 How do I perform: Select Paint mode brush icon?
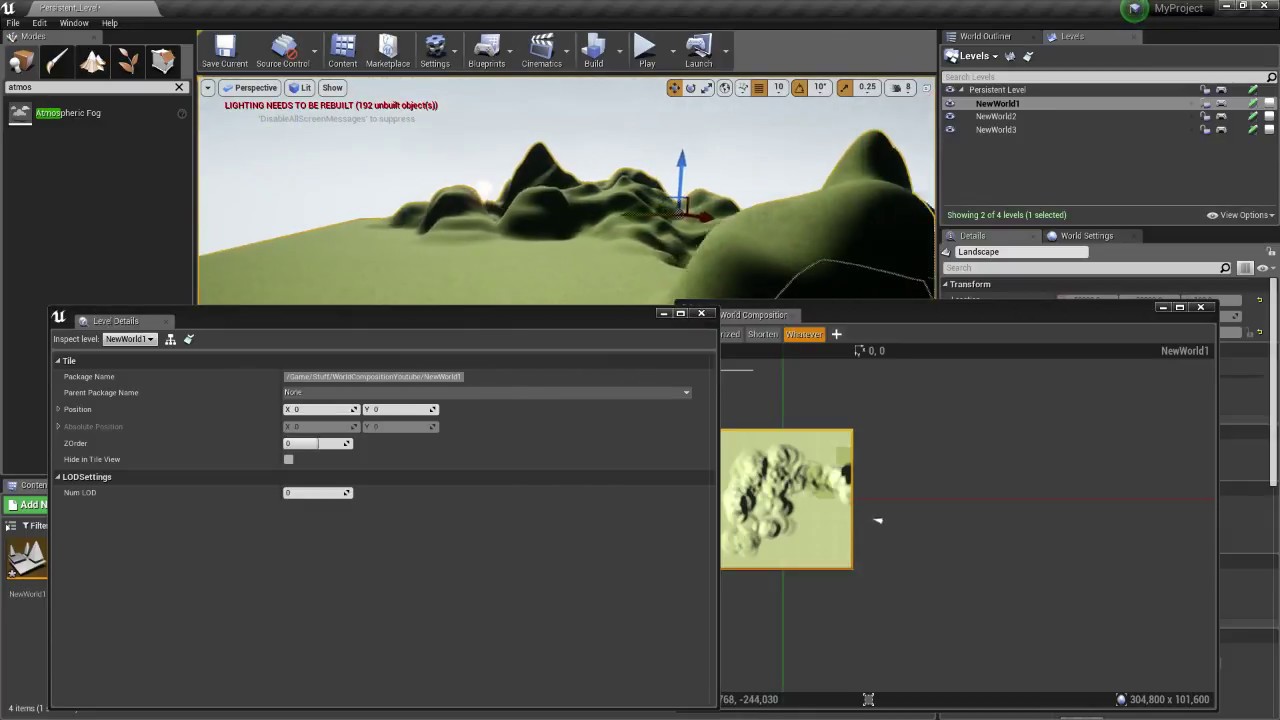click(57, 63)
